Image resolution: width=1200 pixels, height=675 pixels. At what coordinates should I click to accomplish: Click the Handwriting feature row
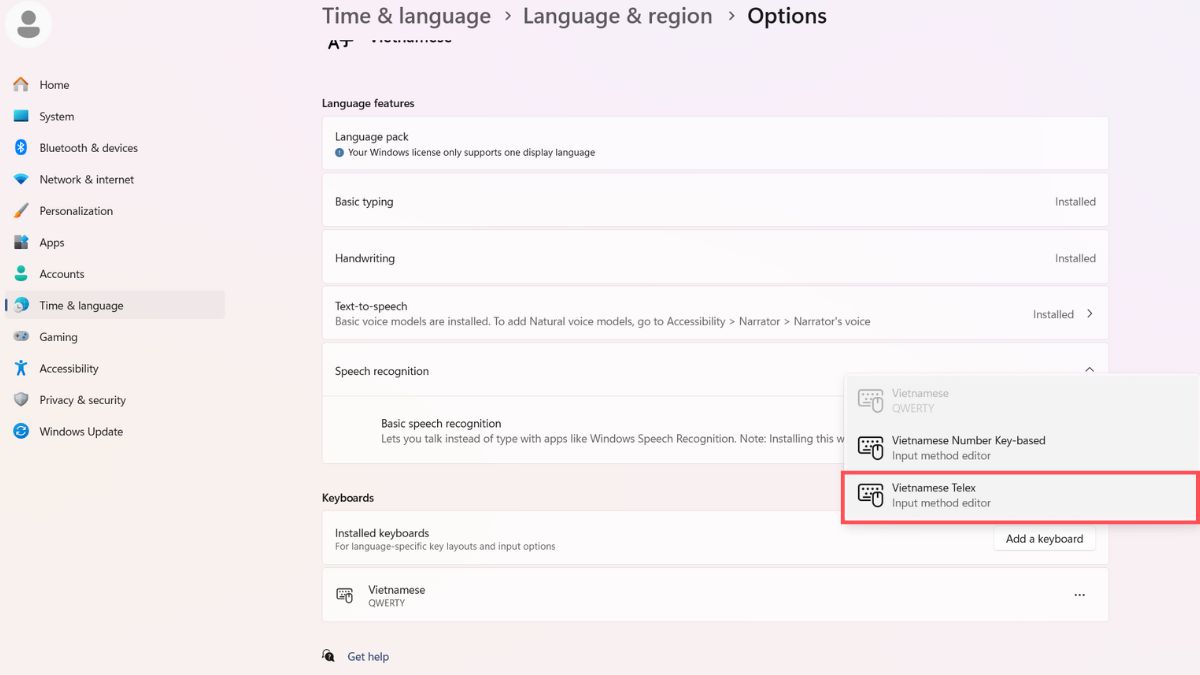click(x=715, y=258)
